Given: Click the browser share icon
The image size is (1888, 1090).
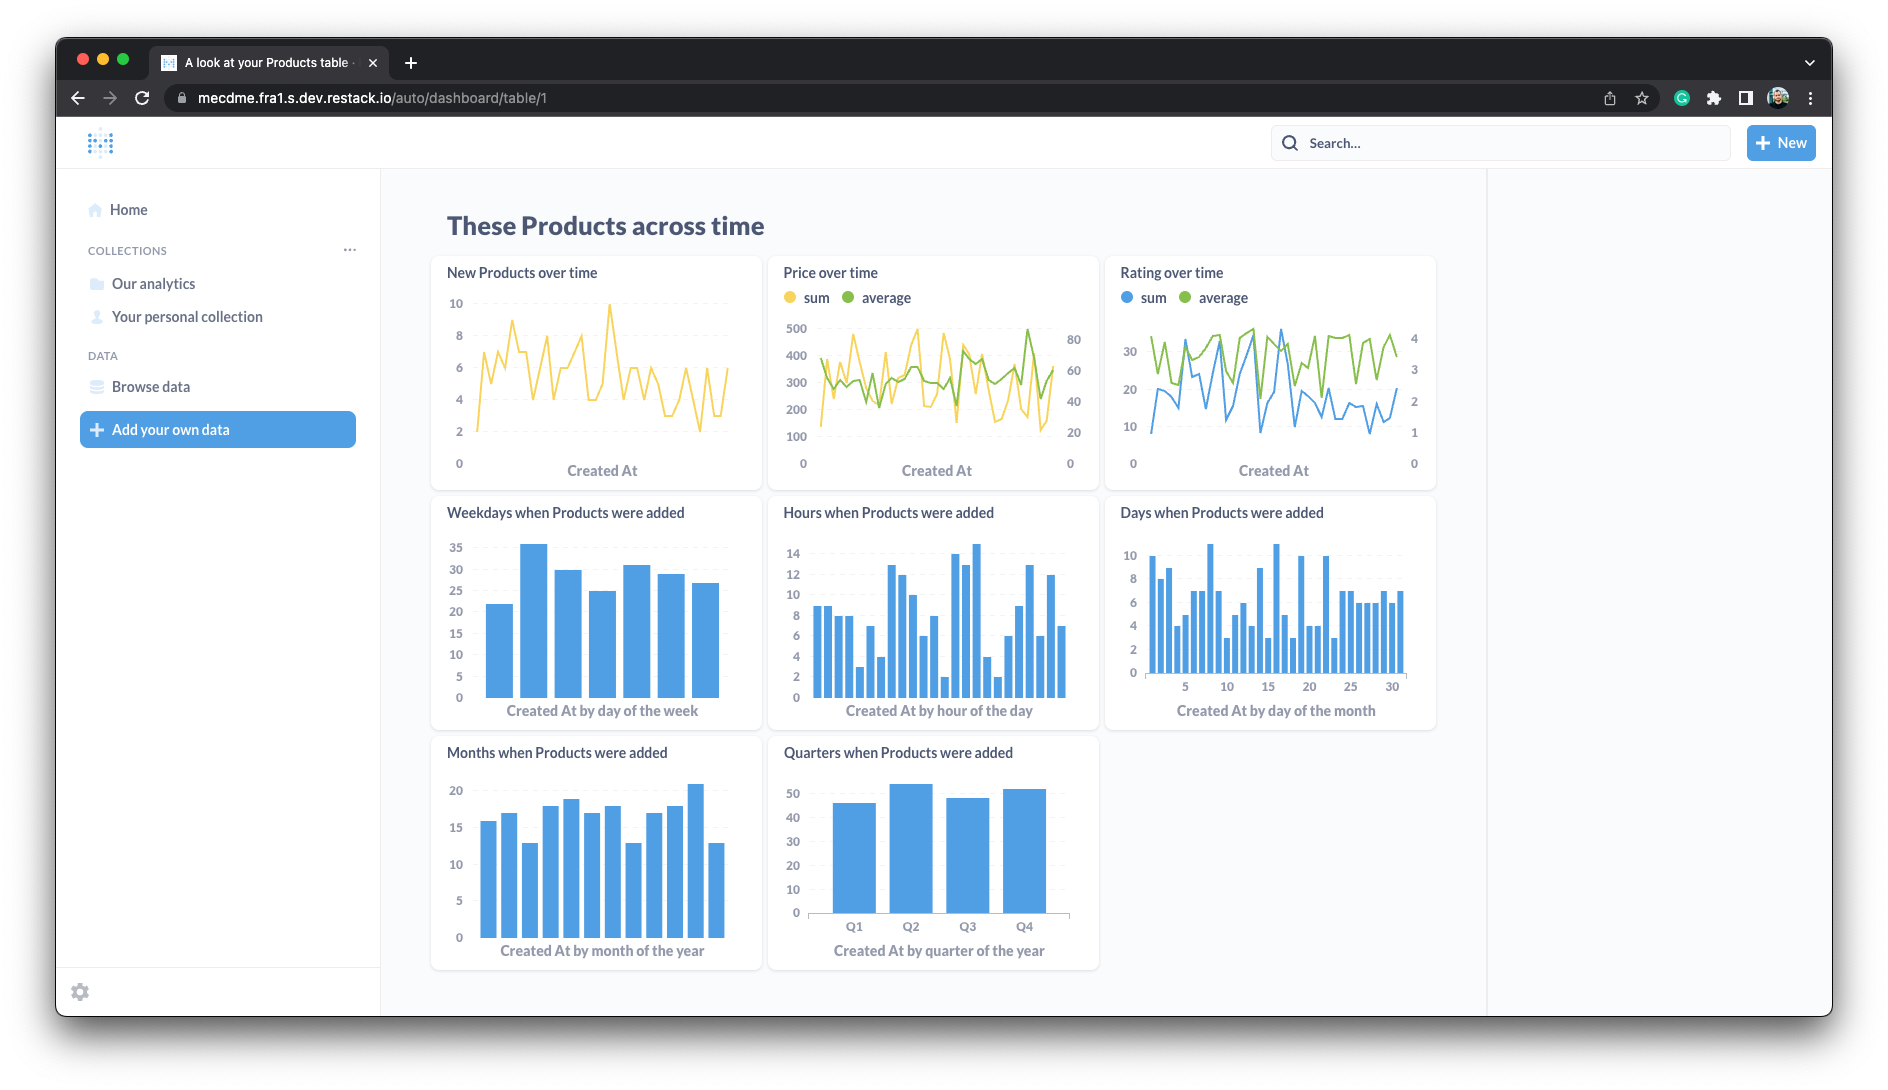Looking at the screenshot, I should 1610,98.
